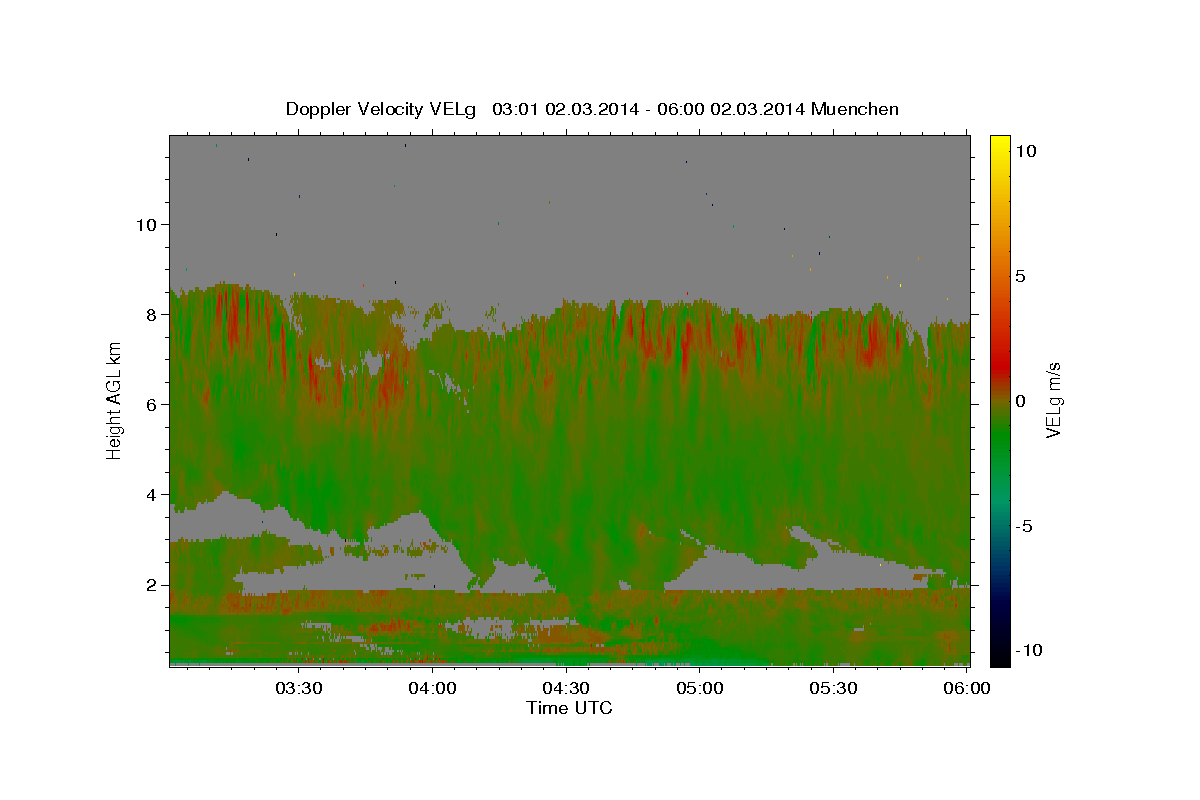Click the plot title 'Doppler Velocity VELg'
Viewport: 1200px width, 800px height.
pyautogui.click(x=383, y=109)
